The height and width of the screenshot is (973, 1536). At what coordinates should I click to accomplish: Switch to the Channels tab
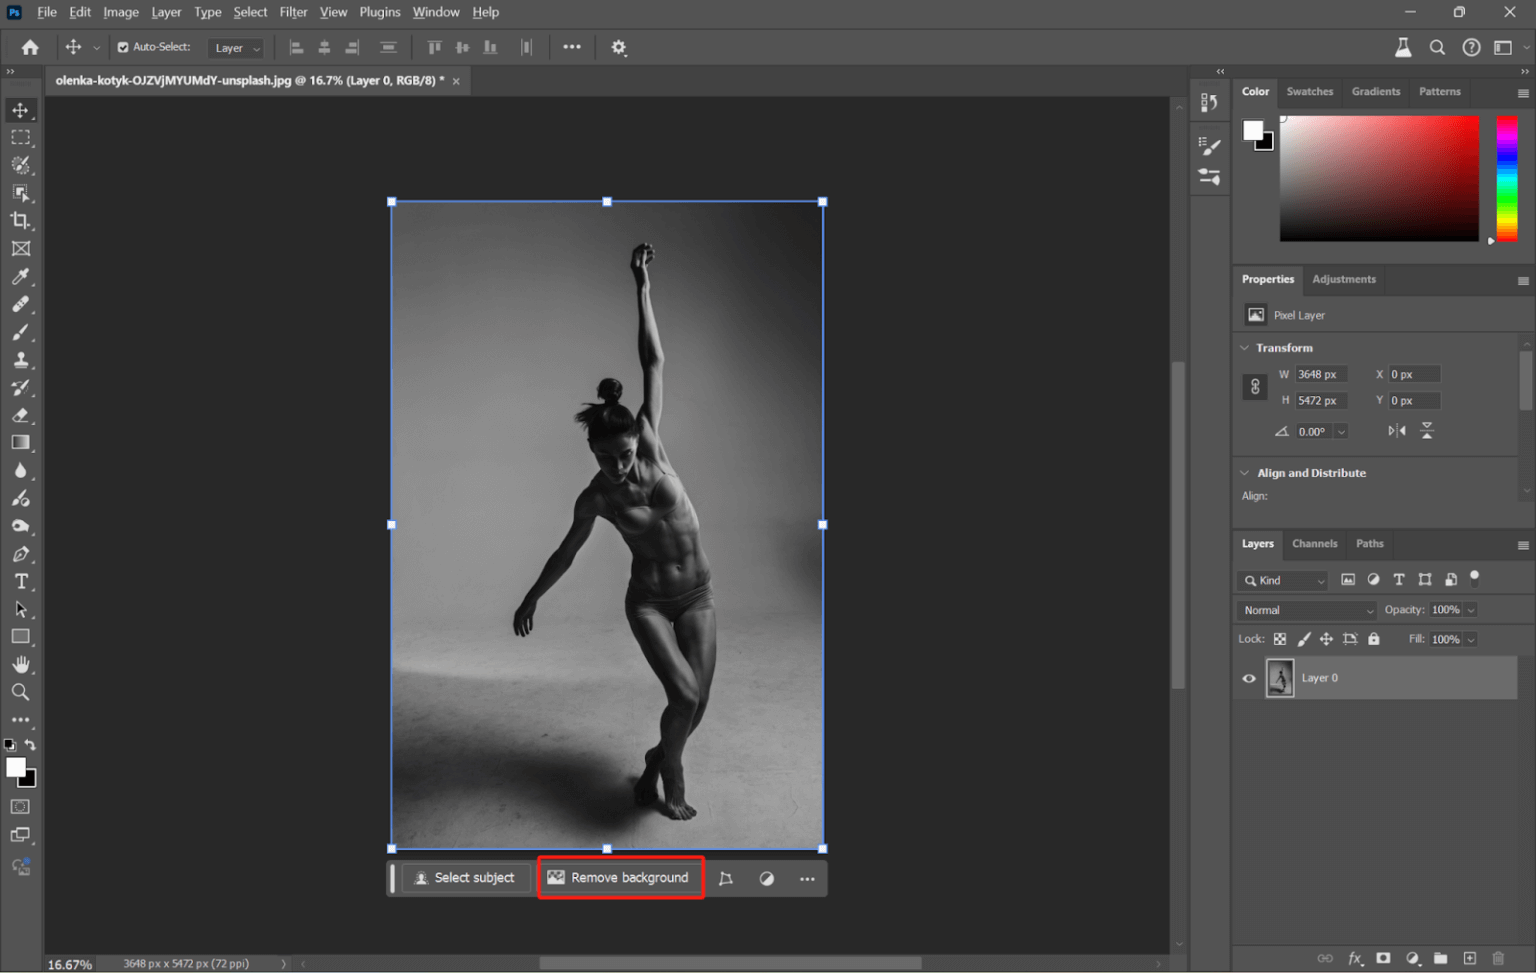click(x=1314, y=544)
